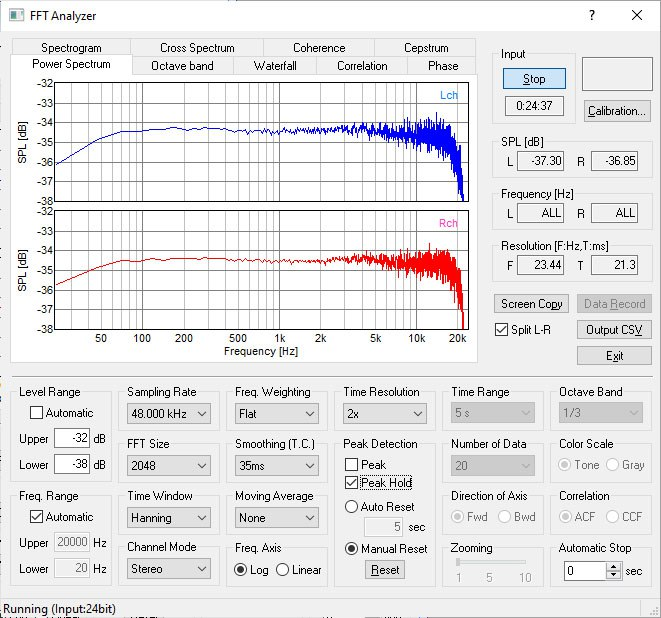Open the Cross Spectrum tab
Viewport: 661px width, 618px height.
pyautogui.click(x=197, y=48)
